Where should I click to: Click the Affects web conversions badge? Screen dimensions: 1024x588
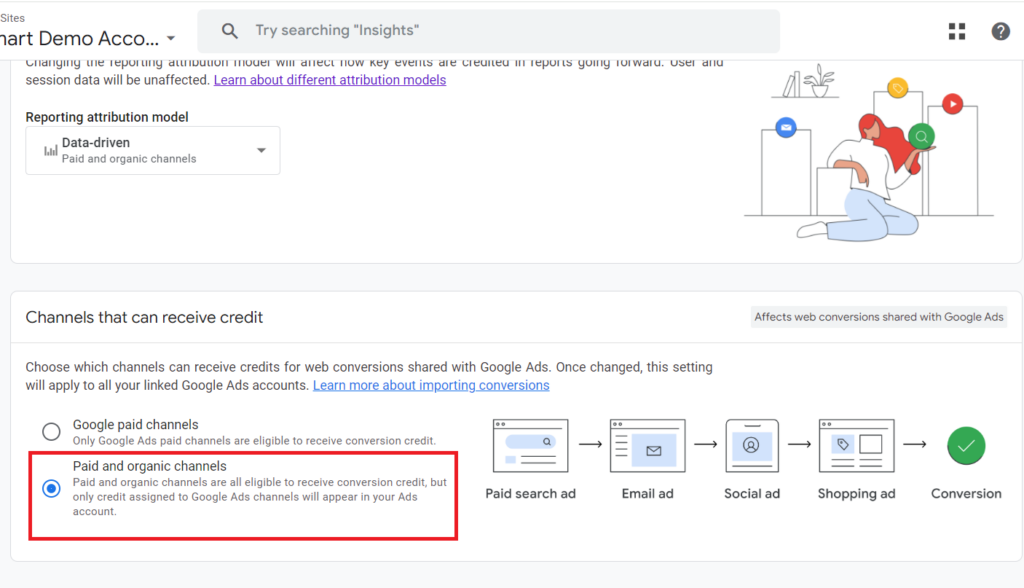pos(878,317)
